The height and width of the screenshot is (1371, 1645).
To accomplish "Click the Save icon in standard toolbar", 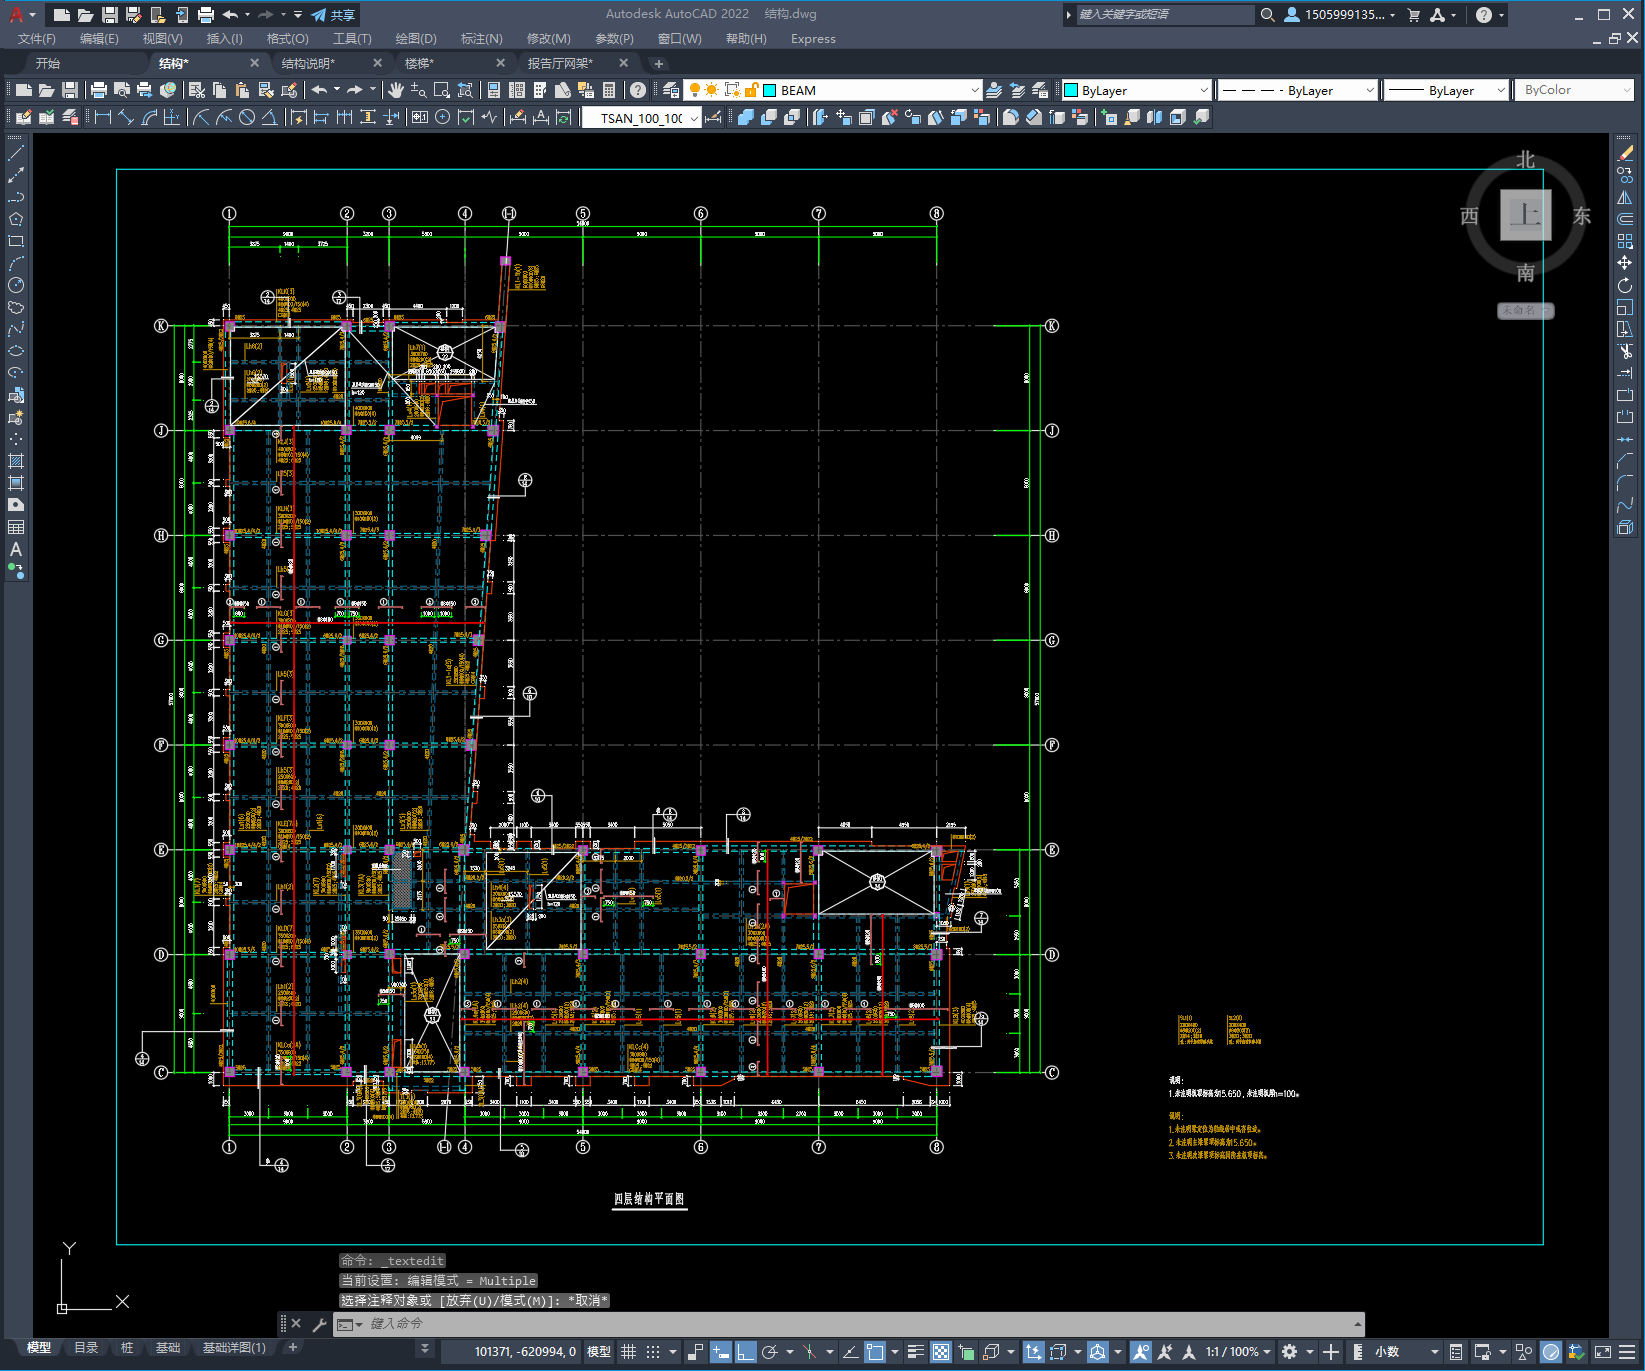I will tap(70, 90).
